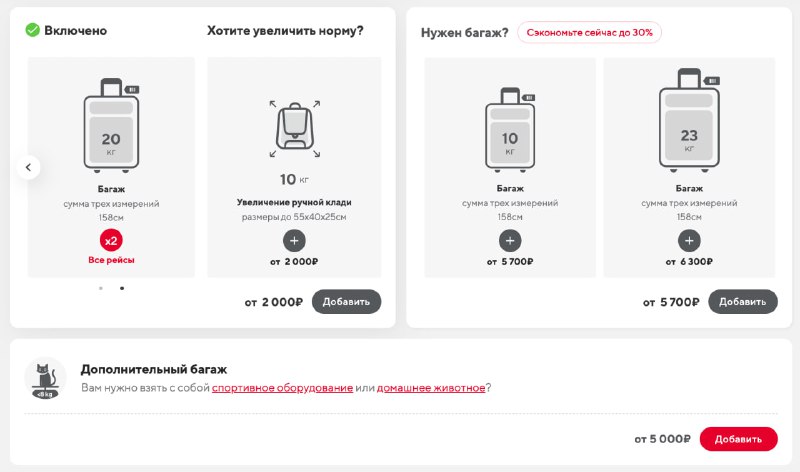
Task: Click red Добавить button for additional baggage
Action: 738,439
